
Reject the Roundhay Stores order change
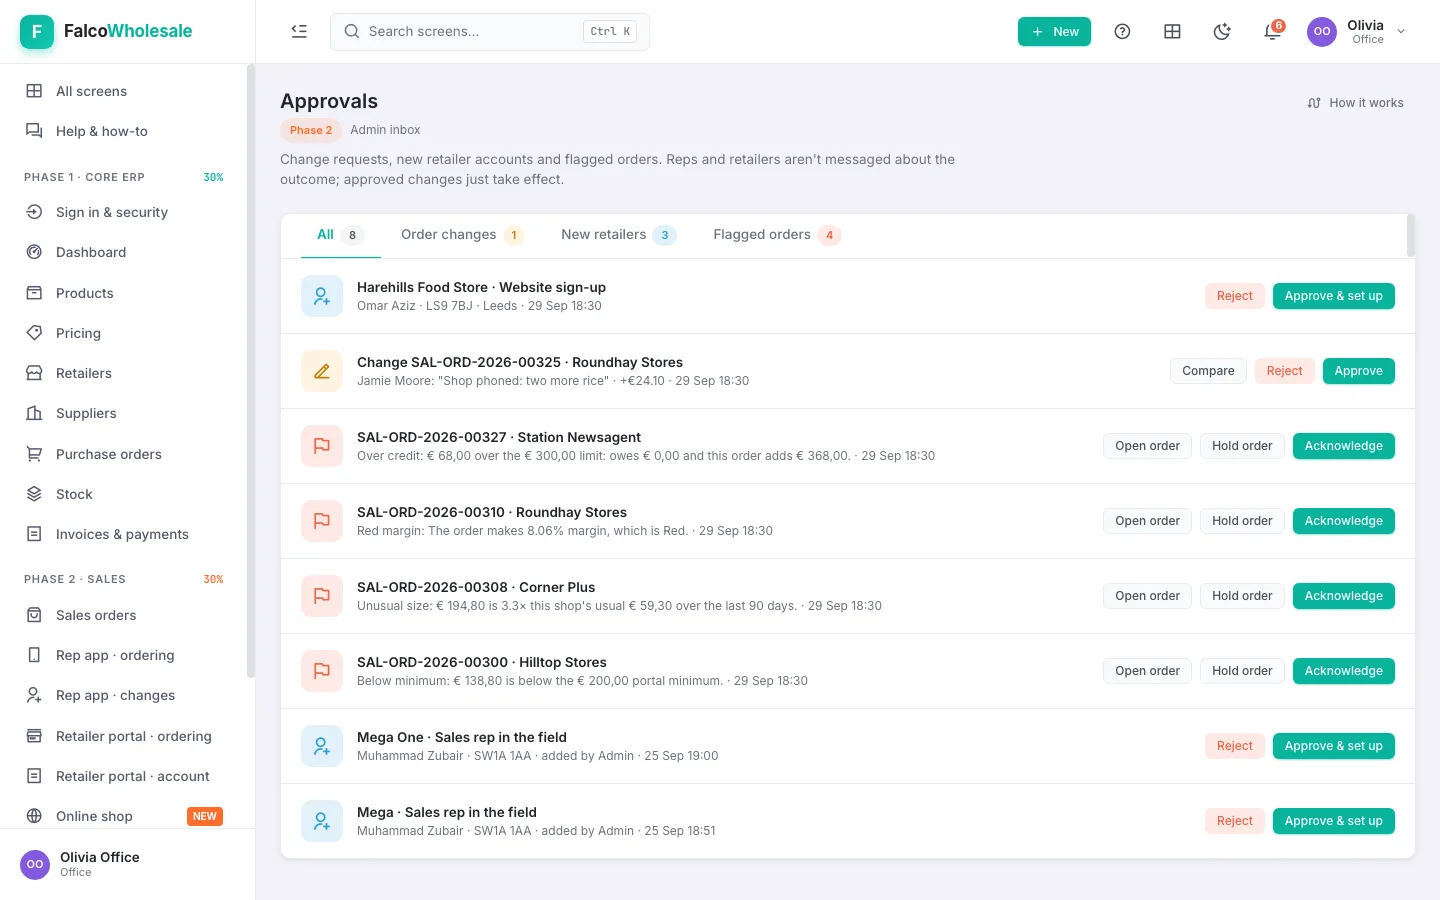point(1284,371)
